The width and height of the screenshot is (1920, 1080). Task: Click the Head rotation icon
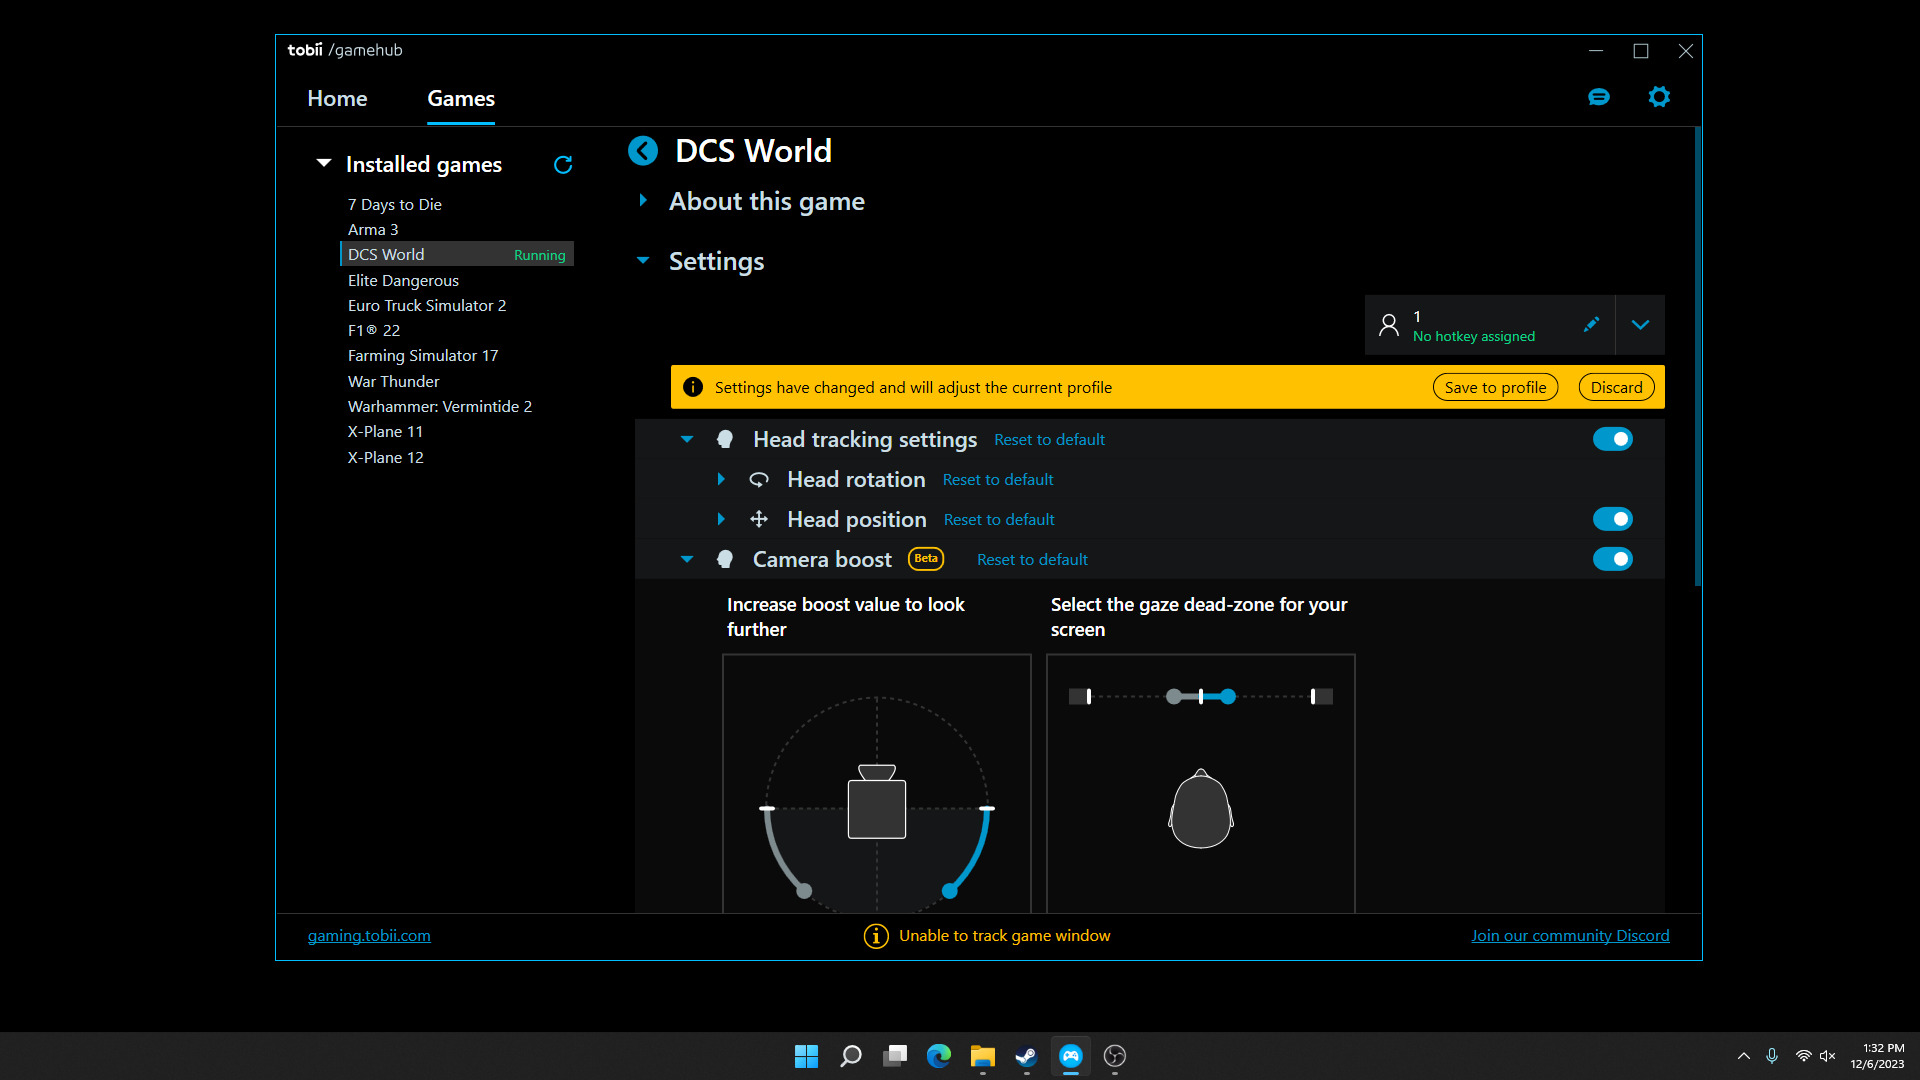pos(759,480)
